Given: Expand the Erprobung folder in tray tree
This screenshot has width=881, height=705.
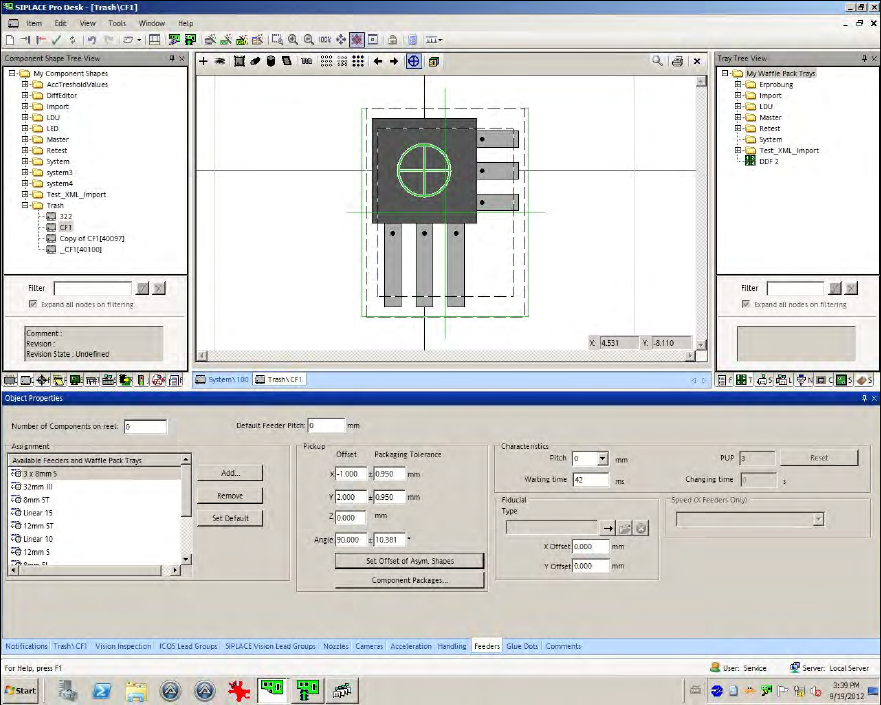Looking at the screenshot, I should pyautogui.click(x=739, y=84).
